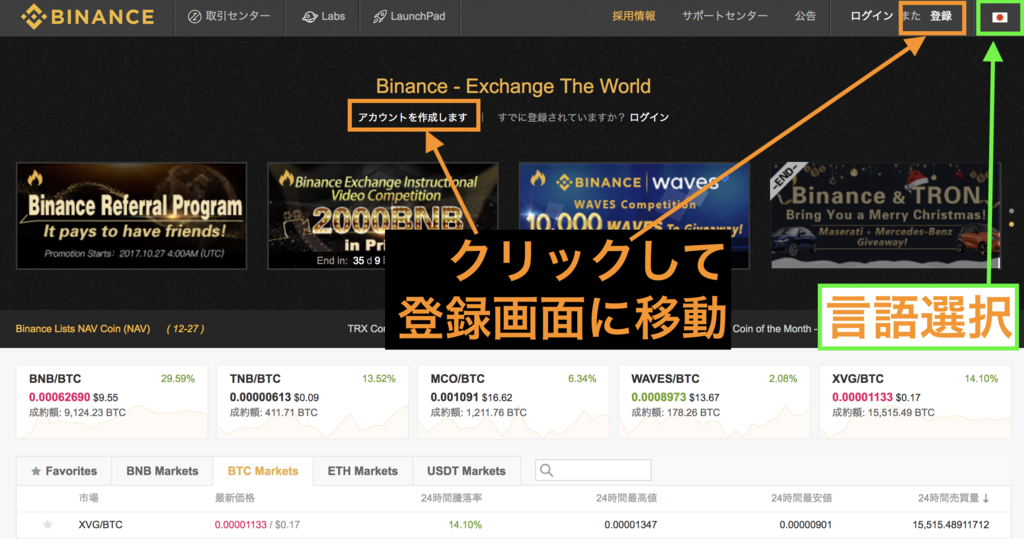Sort by 最新価格 column
The image size is (1024, 539).
[x=234, y=498]
